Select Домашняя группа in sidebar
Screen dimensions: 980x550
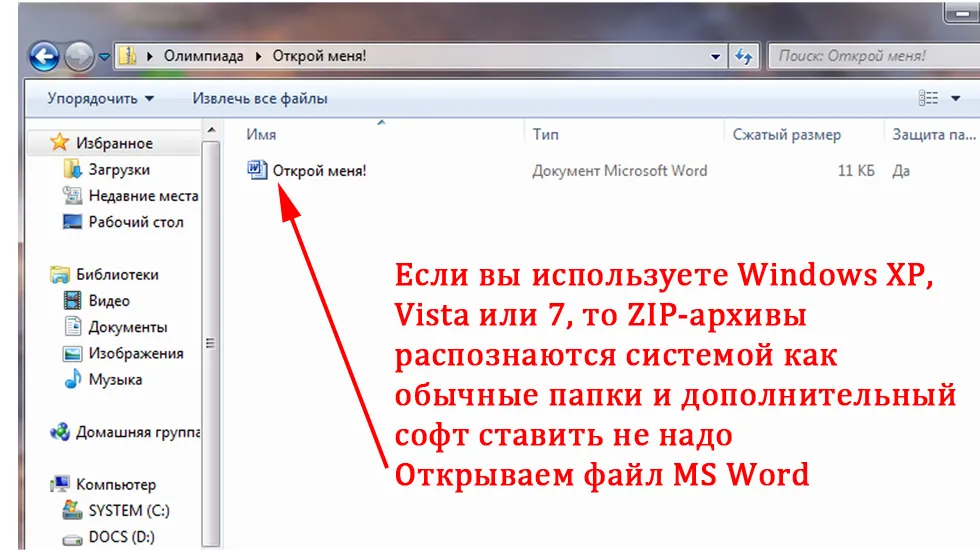[x=138, y=432]
